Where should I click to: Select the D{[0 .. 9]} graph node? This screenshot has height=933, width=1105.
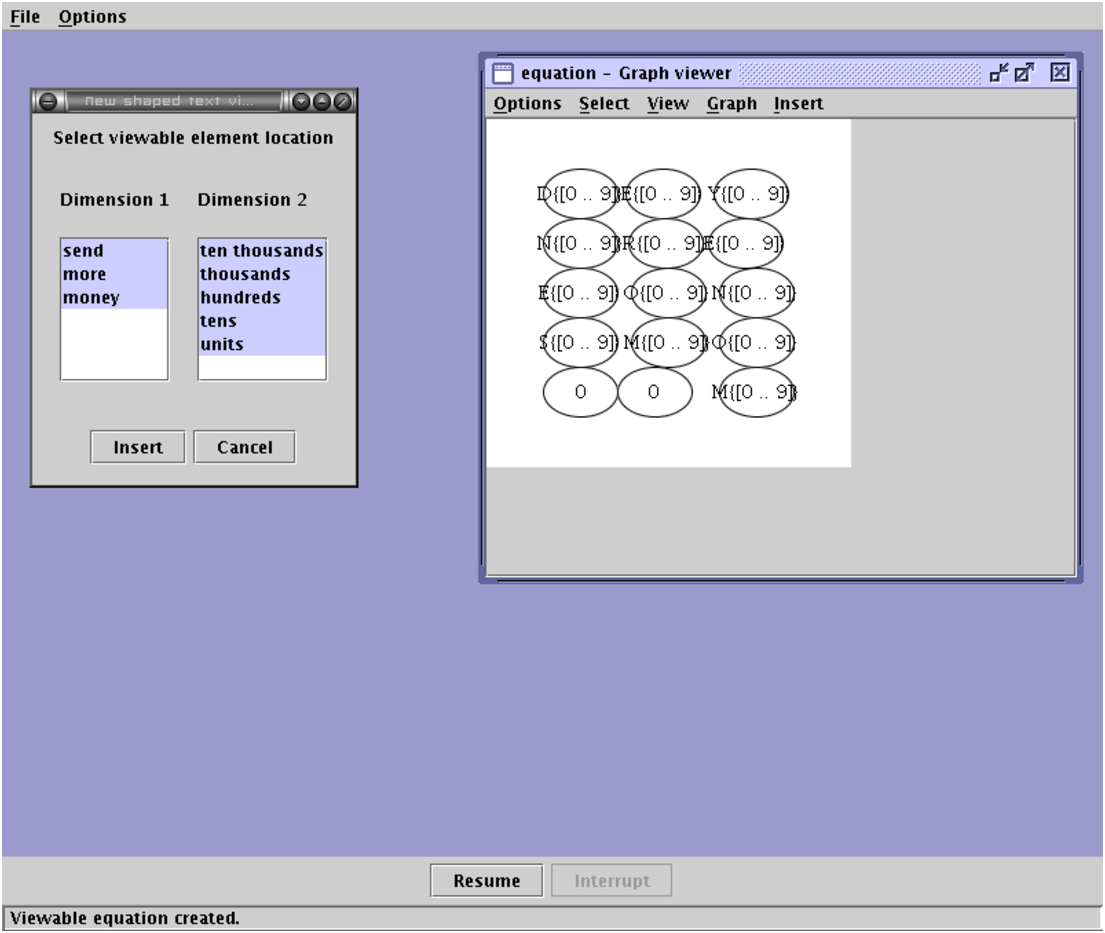(x=580, y=194)
